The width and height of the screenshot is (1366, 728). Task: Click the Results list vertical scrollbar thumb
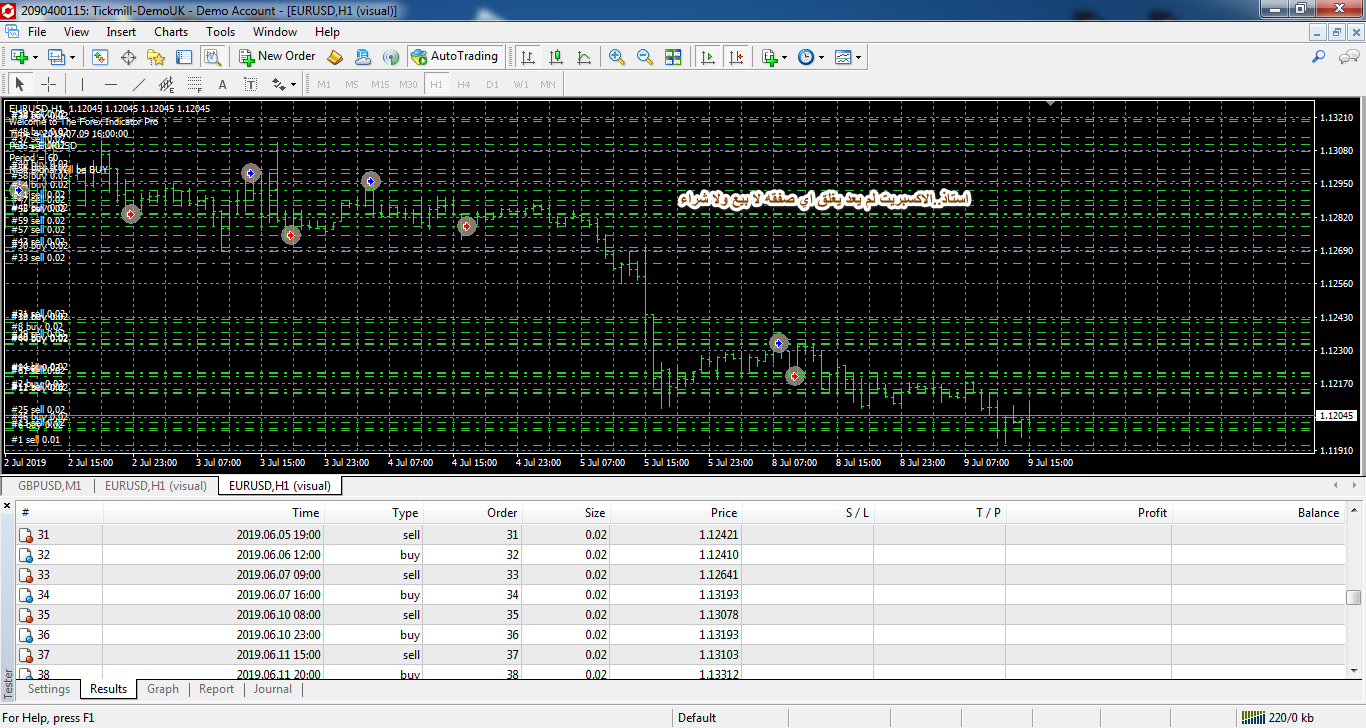pos(1354,597)
